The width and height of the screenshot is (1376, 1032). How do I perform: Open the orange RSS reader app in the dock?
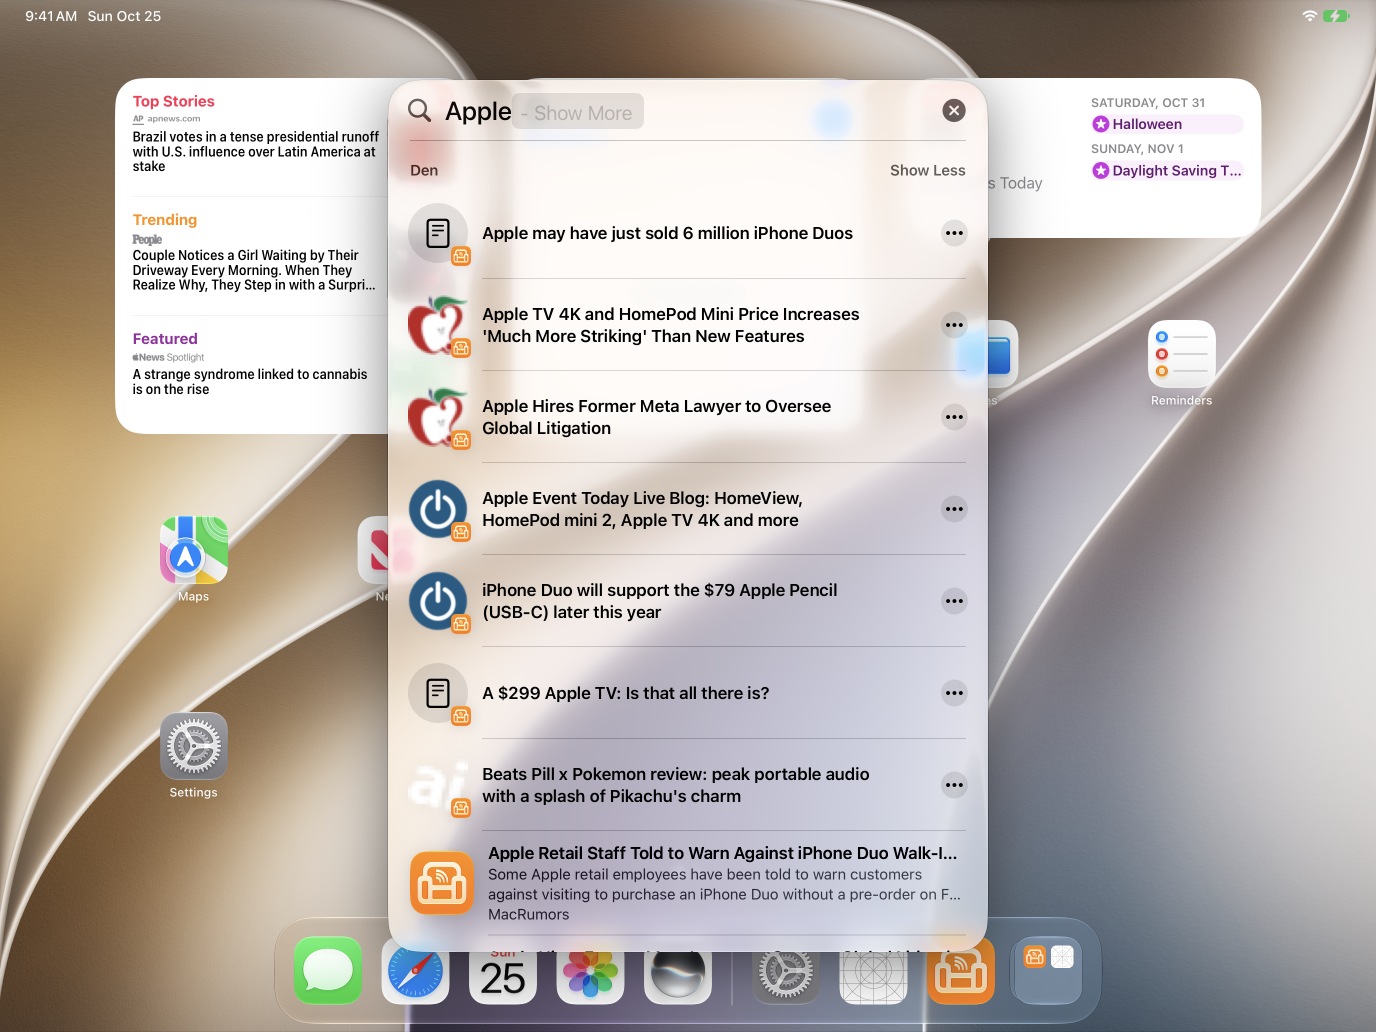coord(961,971)
